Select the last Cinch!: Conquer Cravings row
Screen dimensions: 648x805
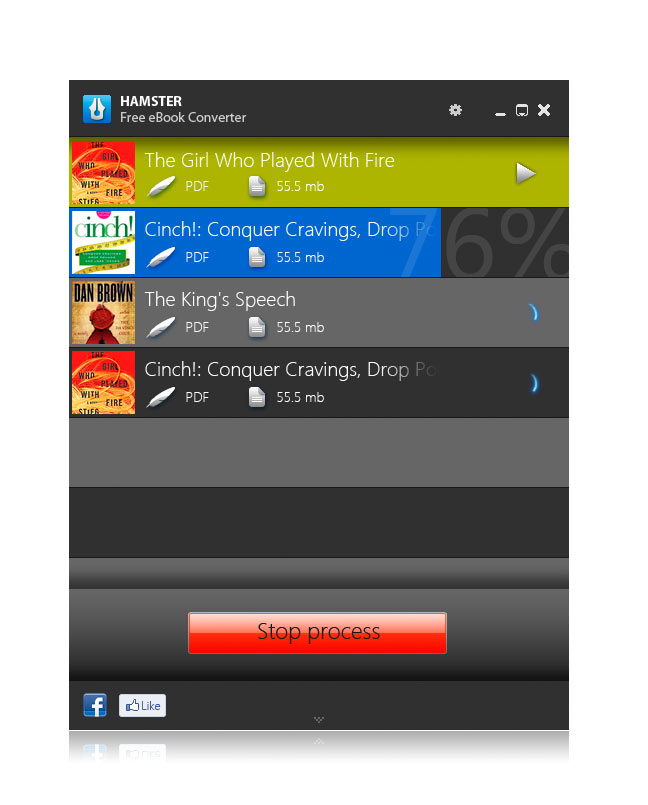(x=319, y=382)
